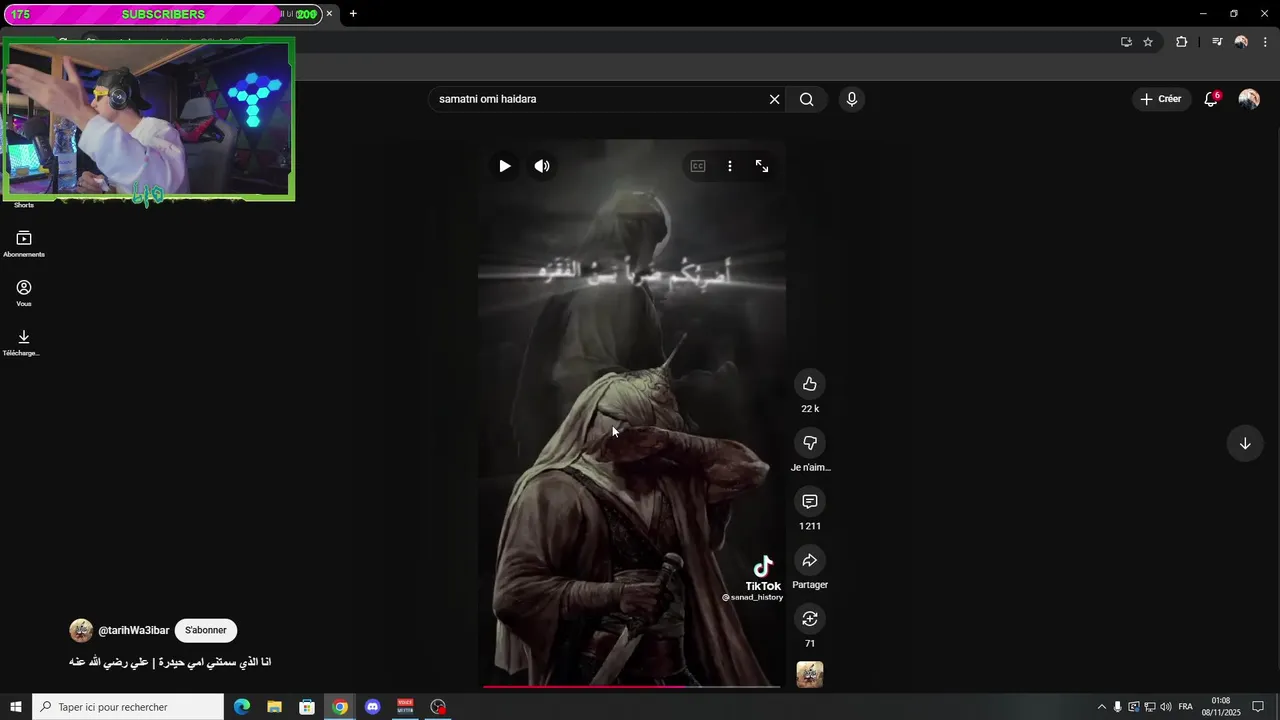
Task: Dislike the Short with thumbs down
Action: coord(810,443)
